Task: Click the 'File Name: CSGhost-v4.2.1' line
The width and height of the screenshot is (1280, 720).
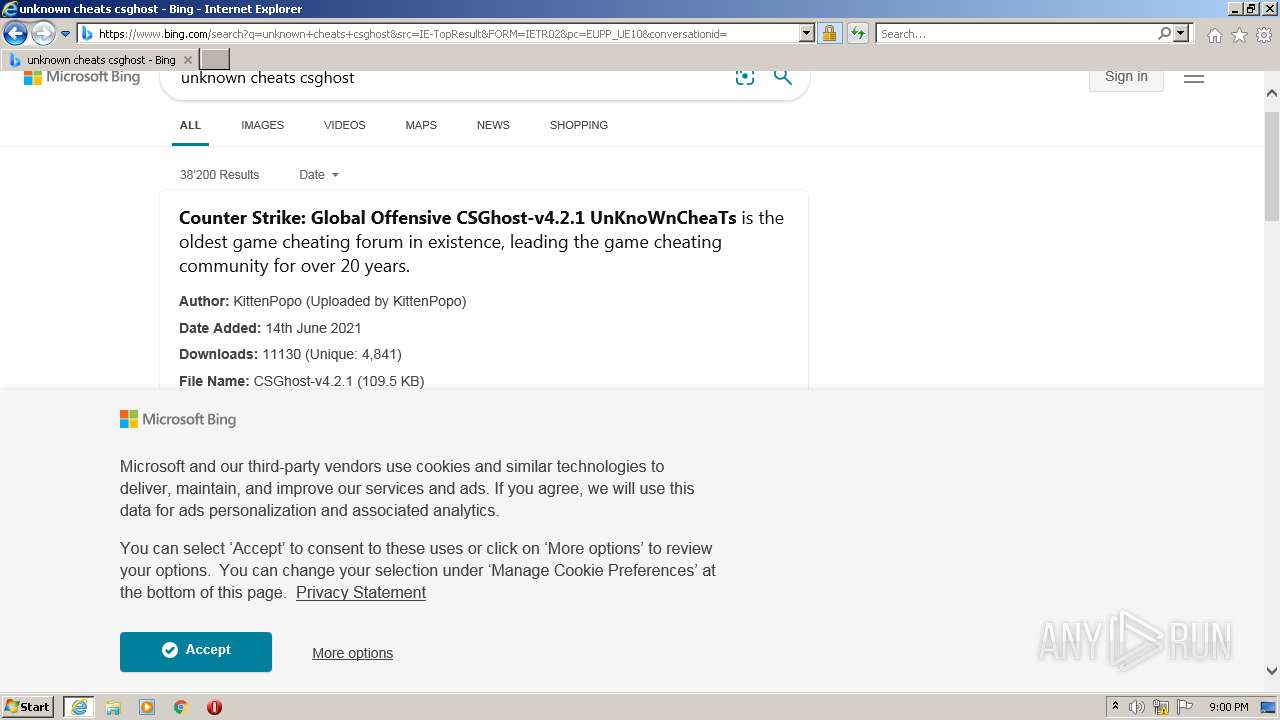Action: pos(301,381)
